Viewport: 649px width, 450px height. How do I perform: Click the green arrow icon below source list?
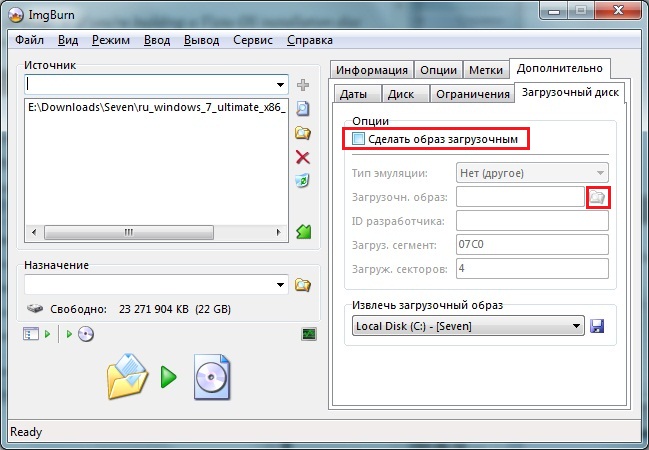pyautogui.click(x=303, y=231)
